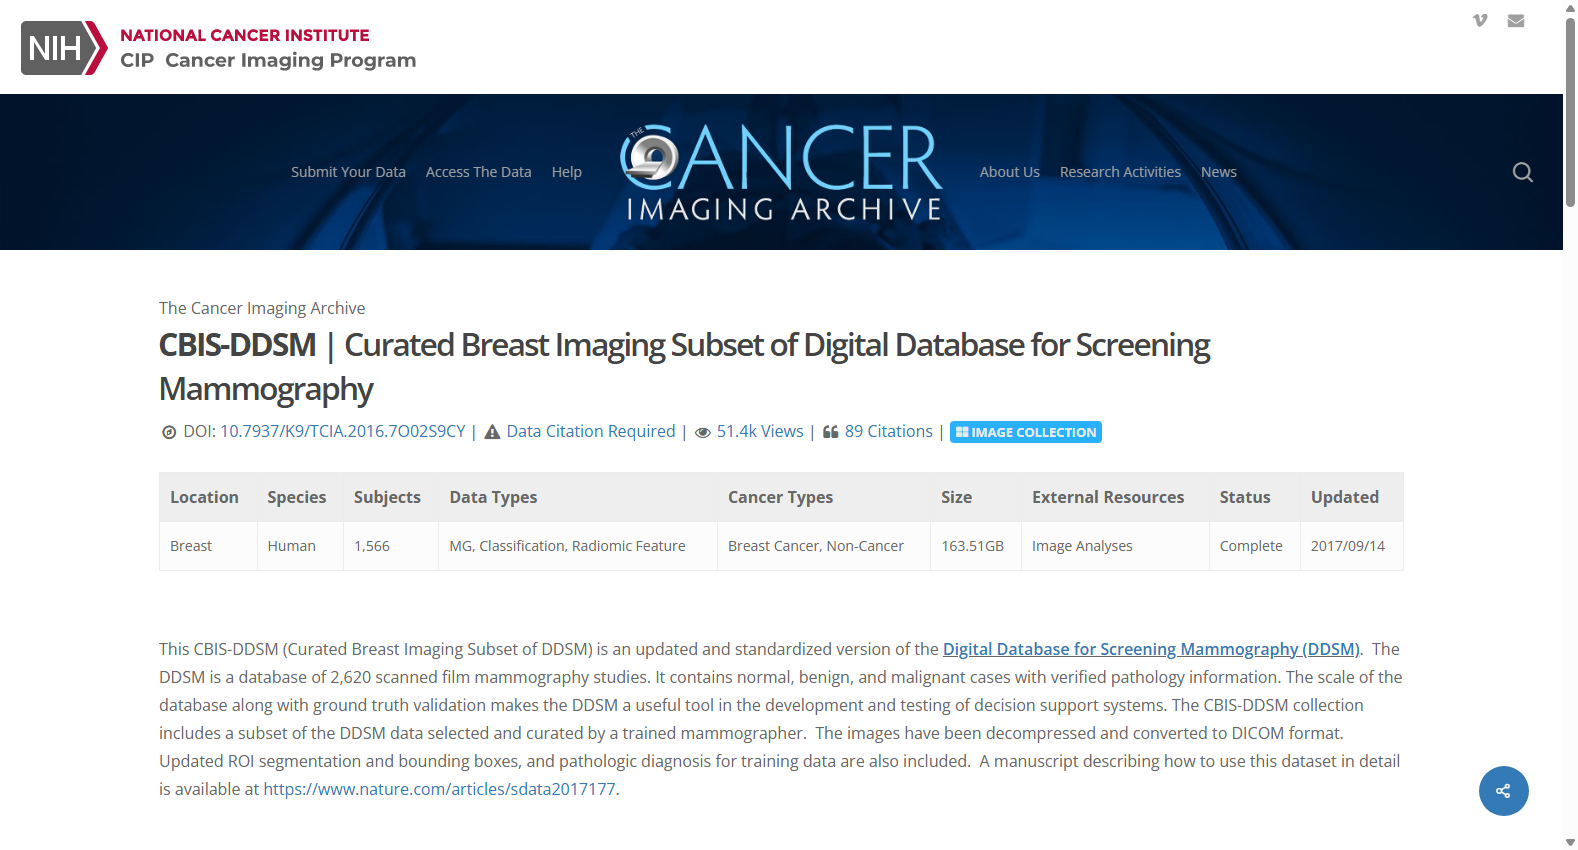Click the email envelope icon

pos(1516,20)
